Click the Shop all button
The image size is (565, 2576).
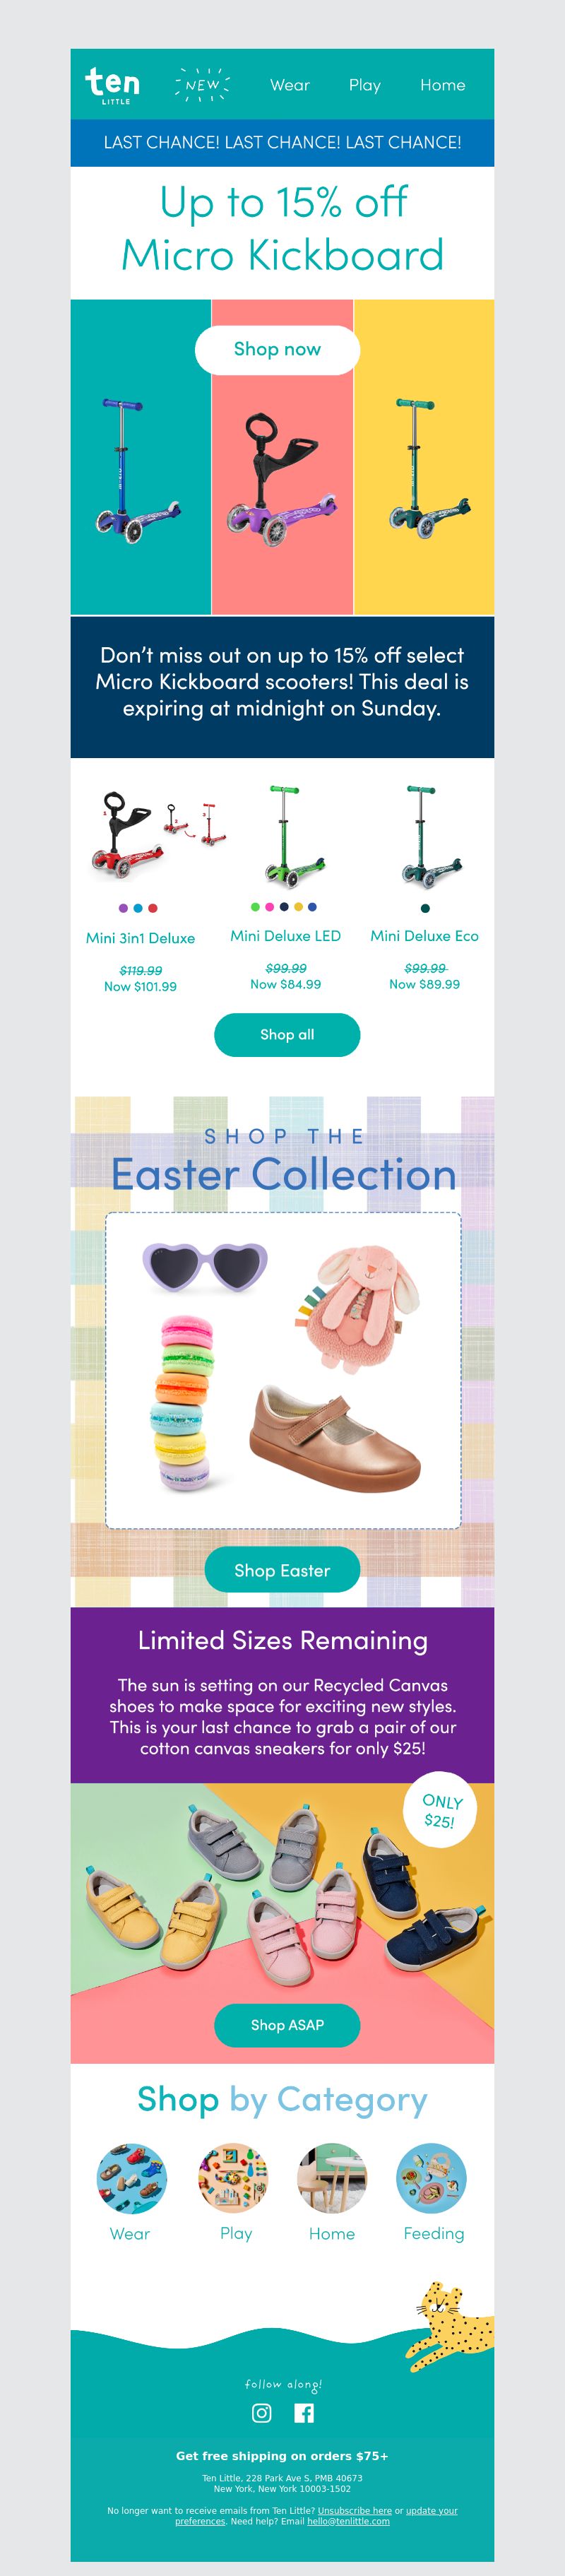point(287,1035)
